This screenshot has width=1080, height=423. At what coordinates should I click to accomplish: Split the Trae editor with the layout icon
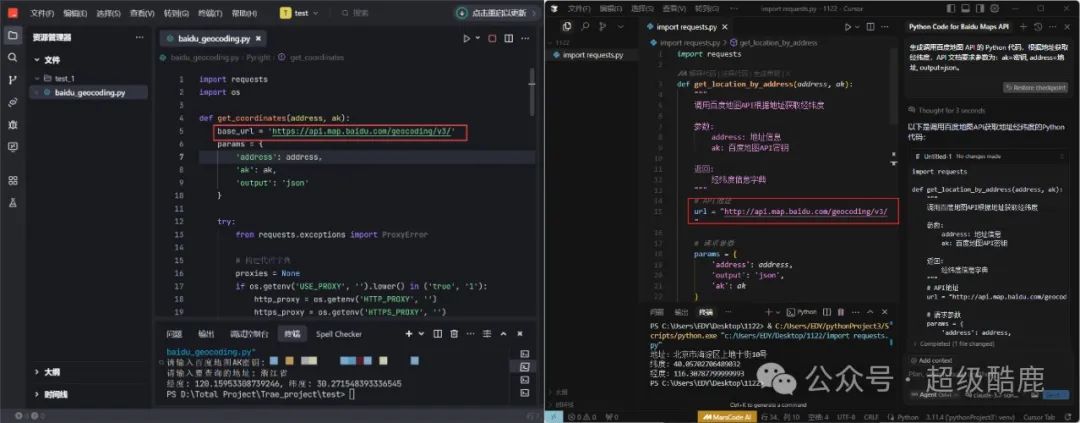(510, 39)
